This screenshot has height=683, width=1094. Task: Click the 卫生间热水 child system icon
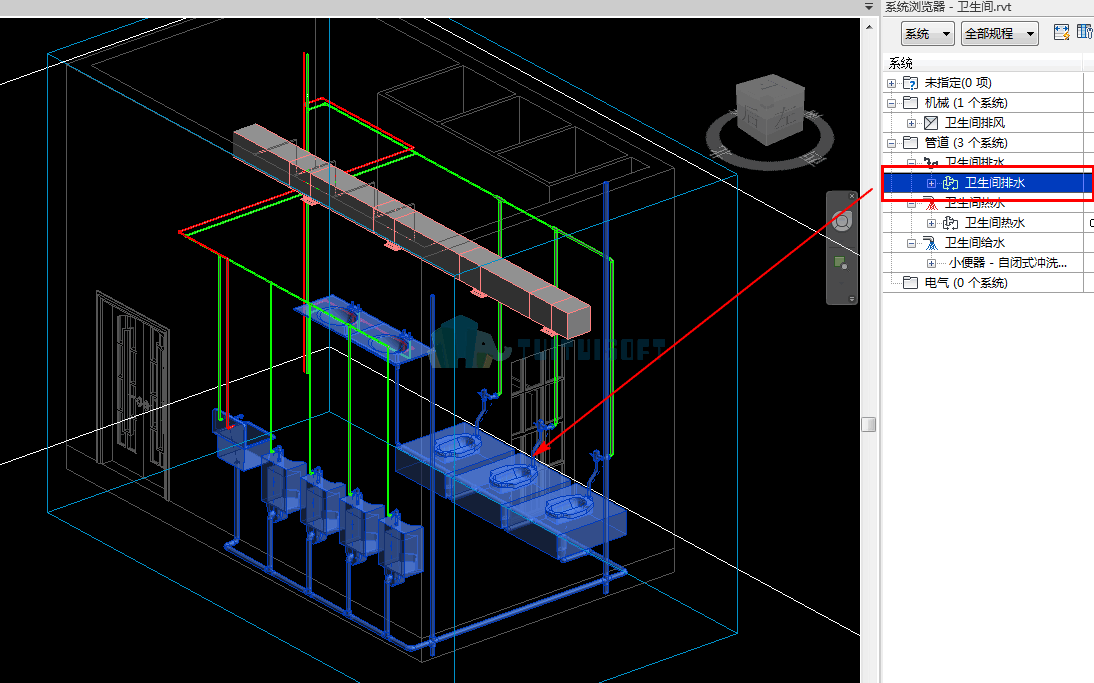pos(950,223)
